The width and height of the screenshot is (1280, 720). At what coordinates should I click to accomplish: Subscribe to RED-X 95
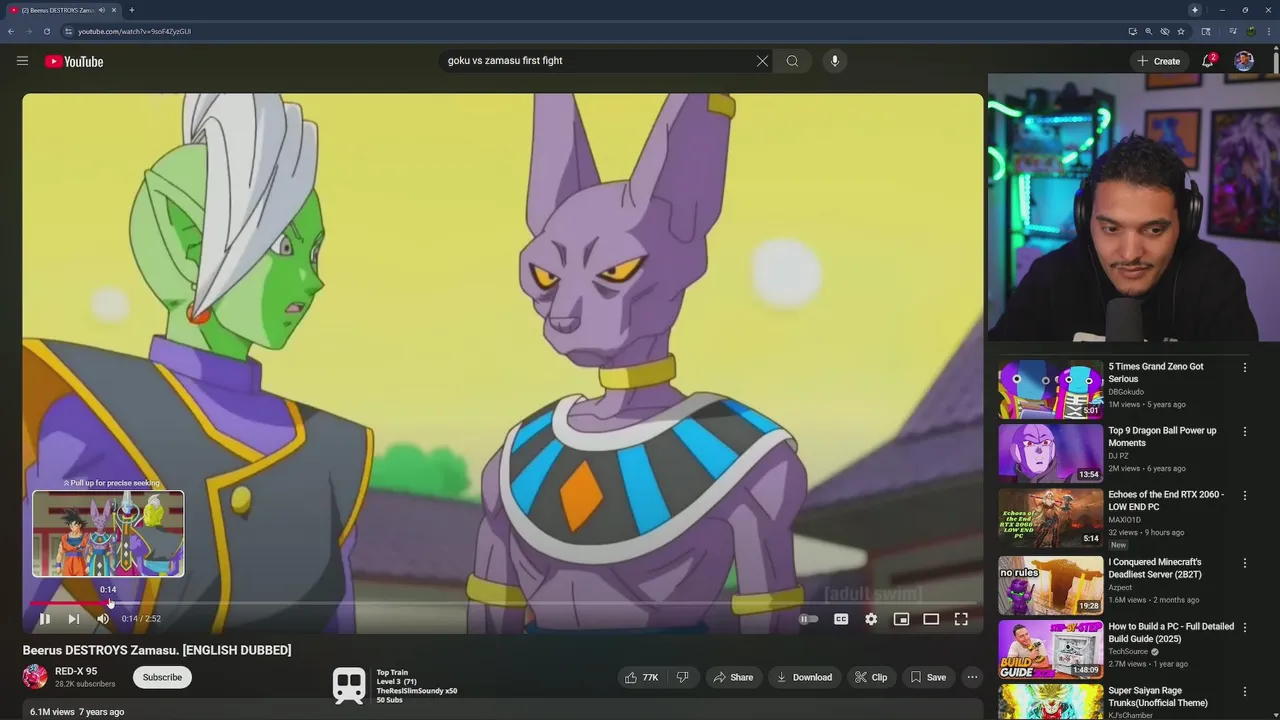[162, 677]
